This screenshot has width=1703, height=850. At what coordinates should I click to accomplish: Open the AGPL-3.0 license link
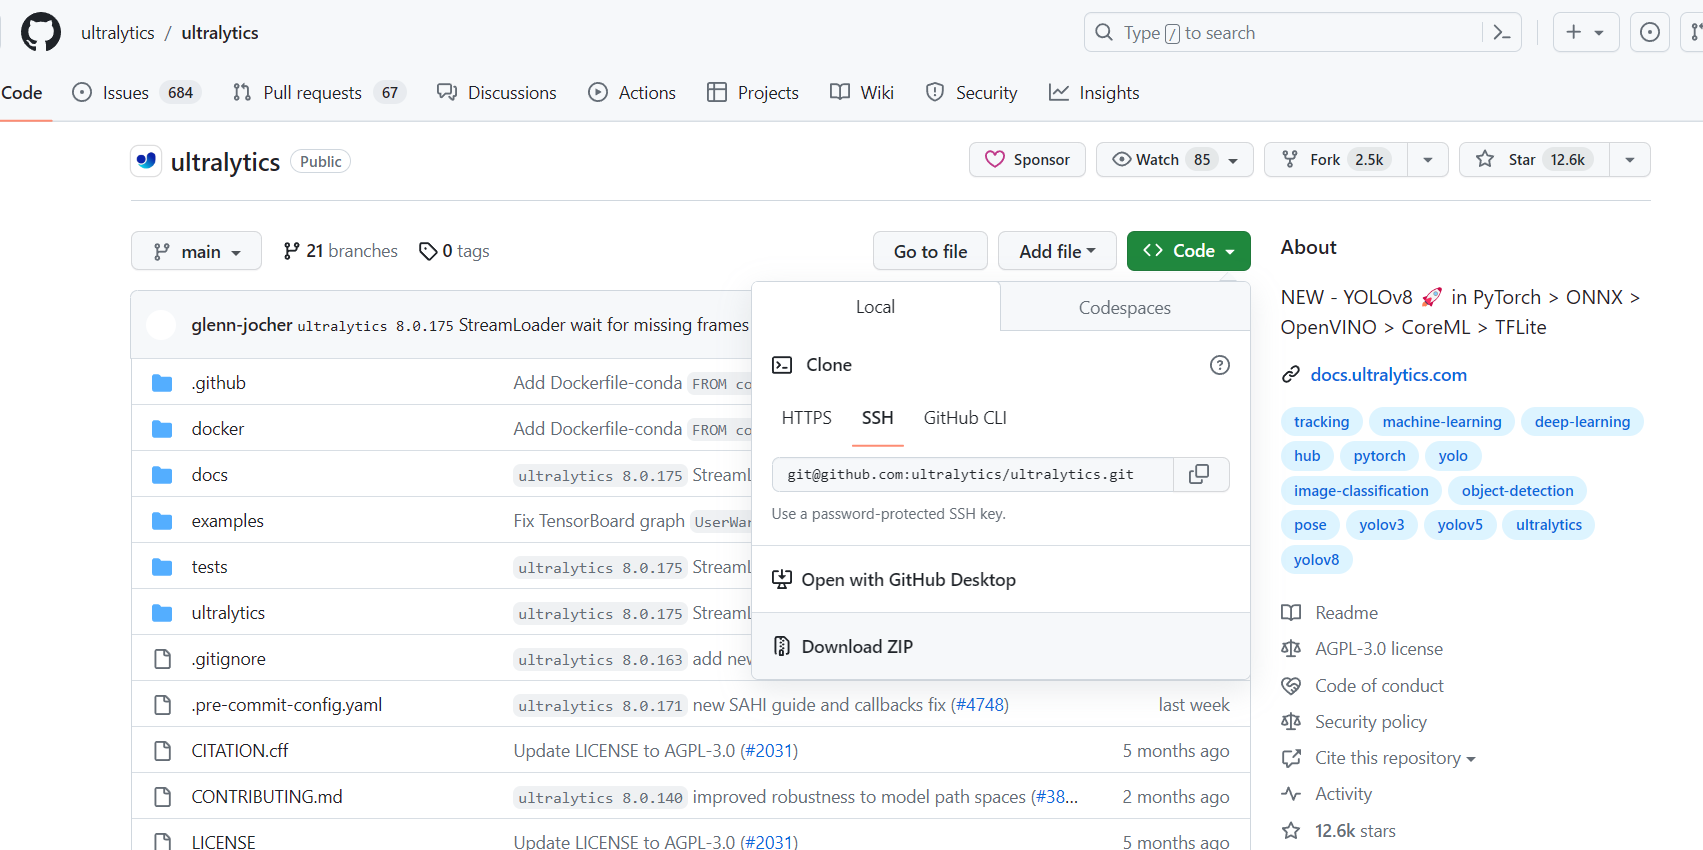[x=1379, y=649]
